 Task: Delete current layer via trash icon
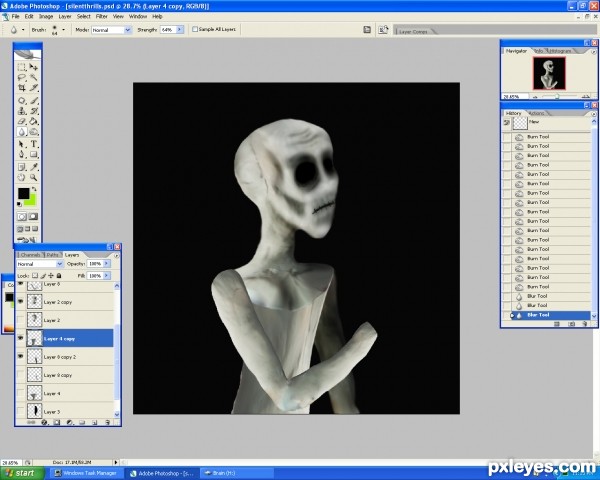point(108,423)
